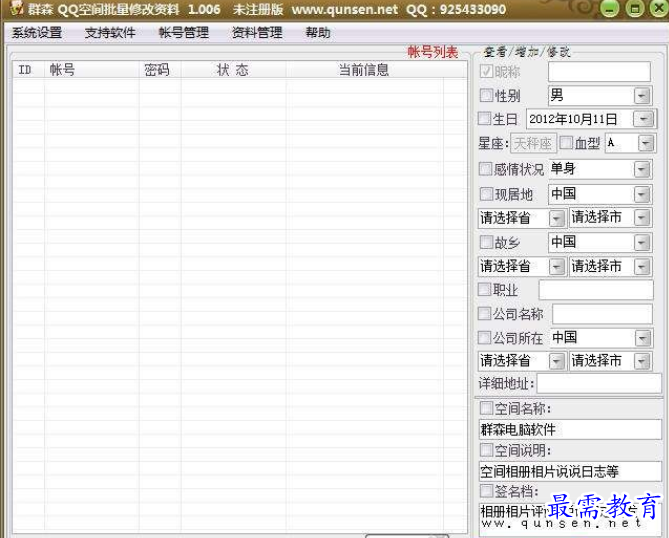This screenshot has height=538, width=669.
Task: Enable the 公司名称 checkbox
Action: click(485, 314)
